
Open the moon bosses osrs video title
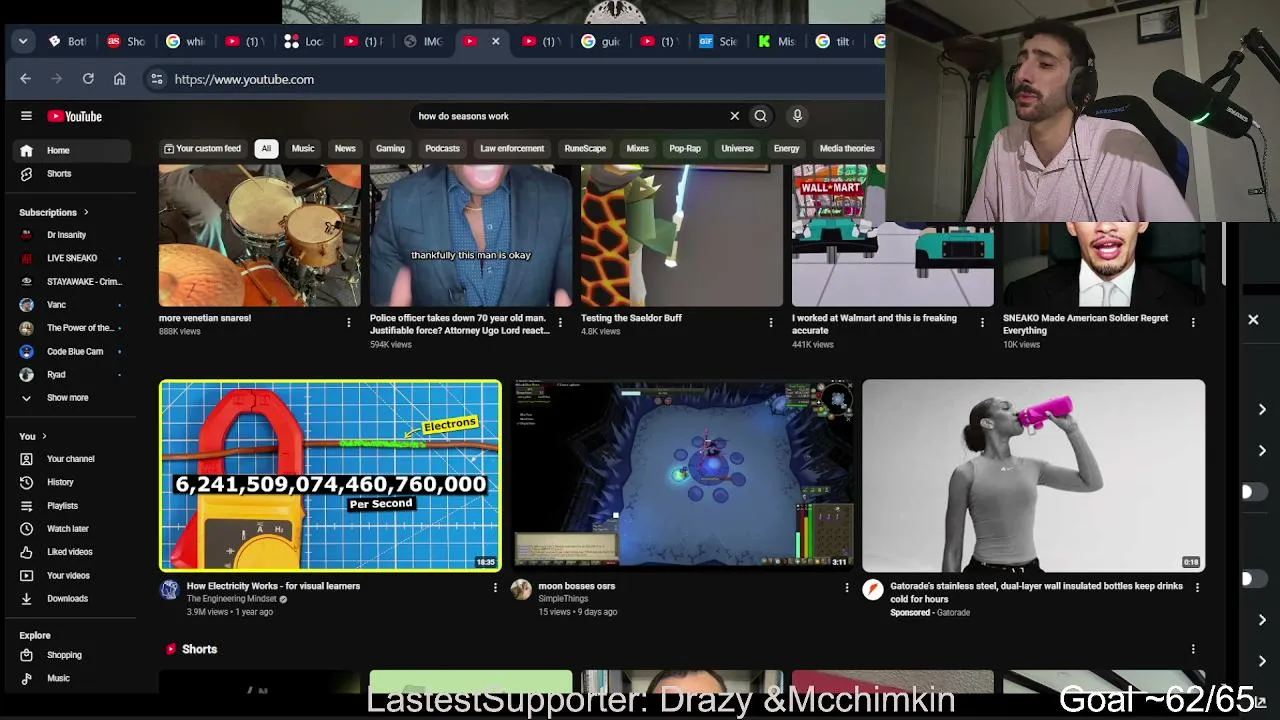(577, 586)
